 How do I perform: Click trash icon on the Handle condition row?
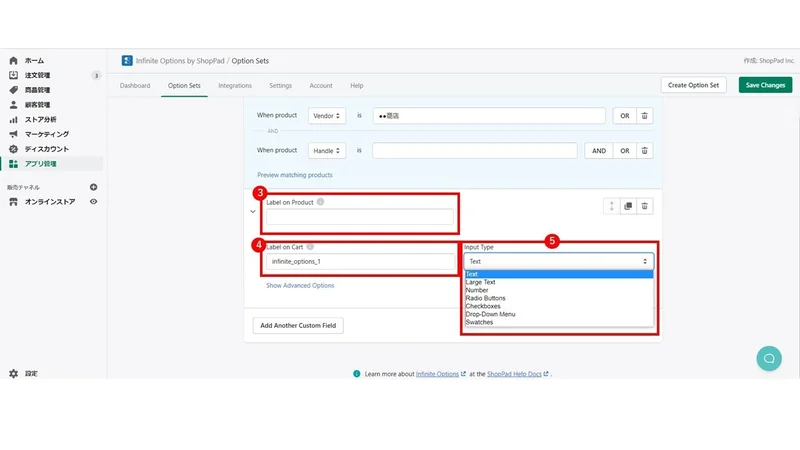644,151
